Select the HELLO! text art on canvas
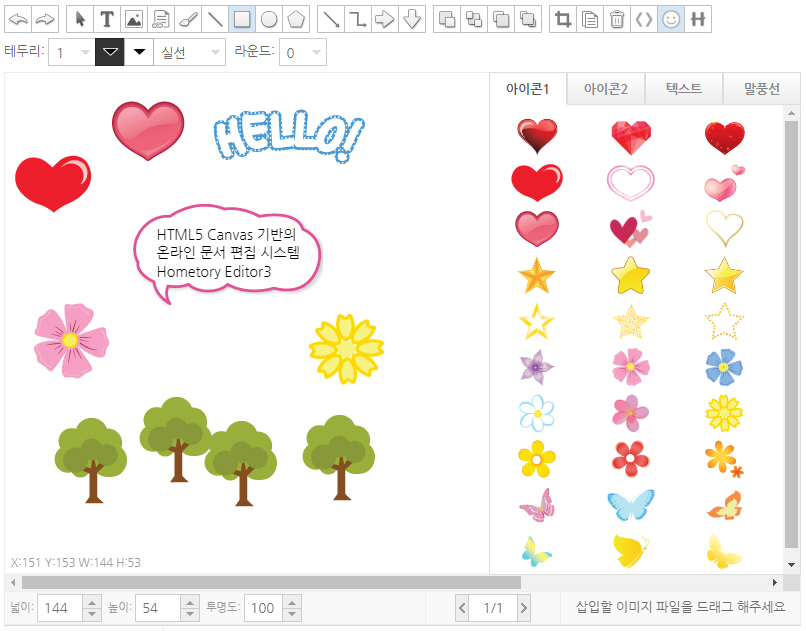The image size is (806, 631). click(289, 136)
